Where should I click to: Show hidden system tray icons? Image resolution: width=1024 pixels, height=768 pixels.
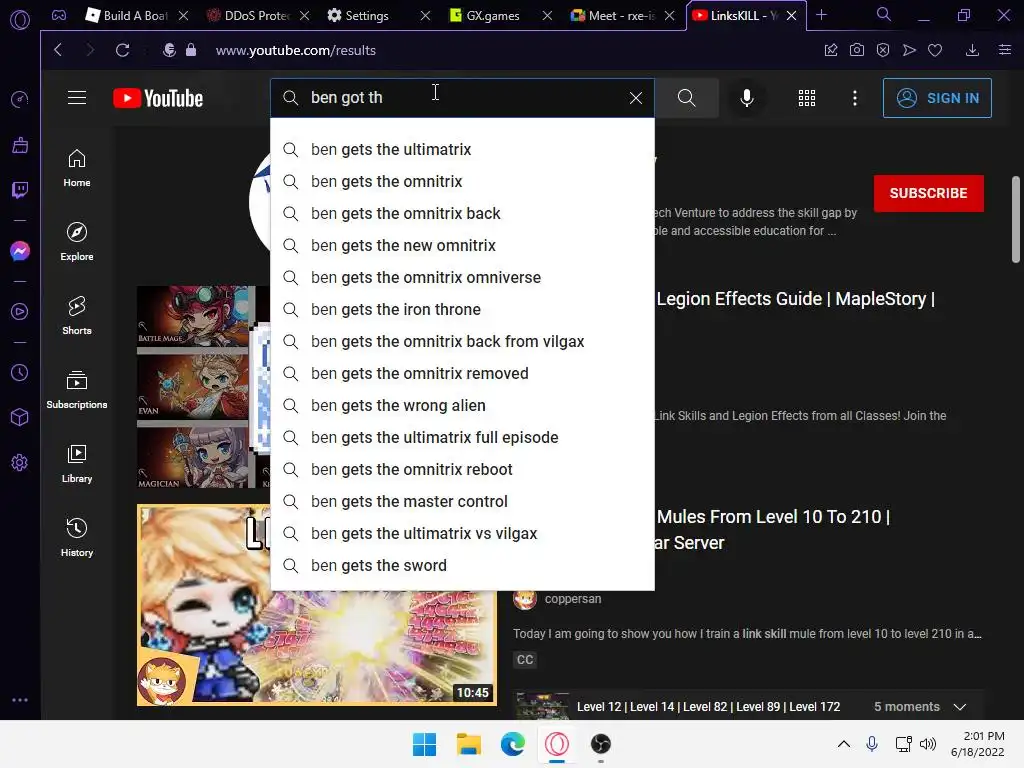(x=844, y=744)
